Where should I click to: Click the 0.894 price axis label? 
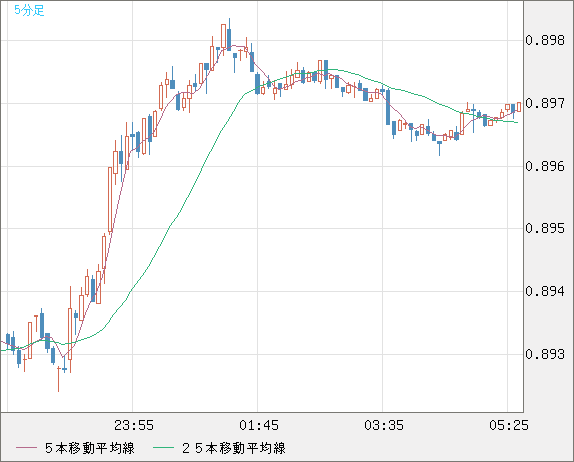pos(545,291)
